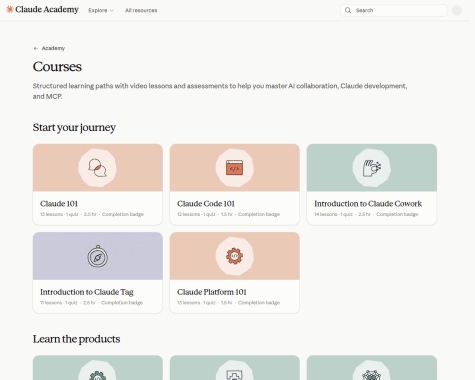Click the Learn the products heading

click(76, 339)
